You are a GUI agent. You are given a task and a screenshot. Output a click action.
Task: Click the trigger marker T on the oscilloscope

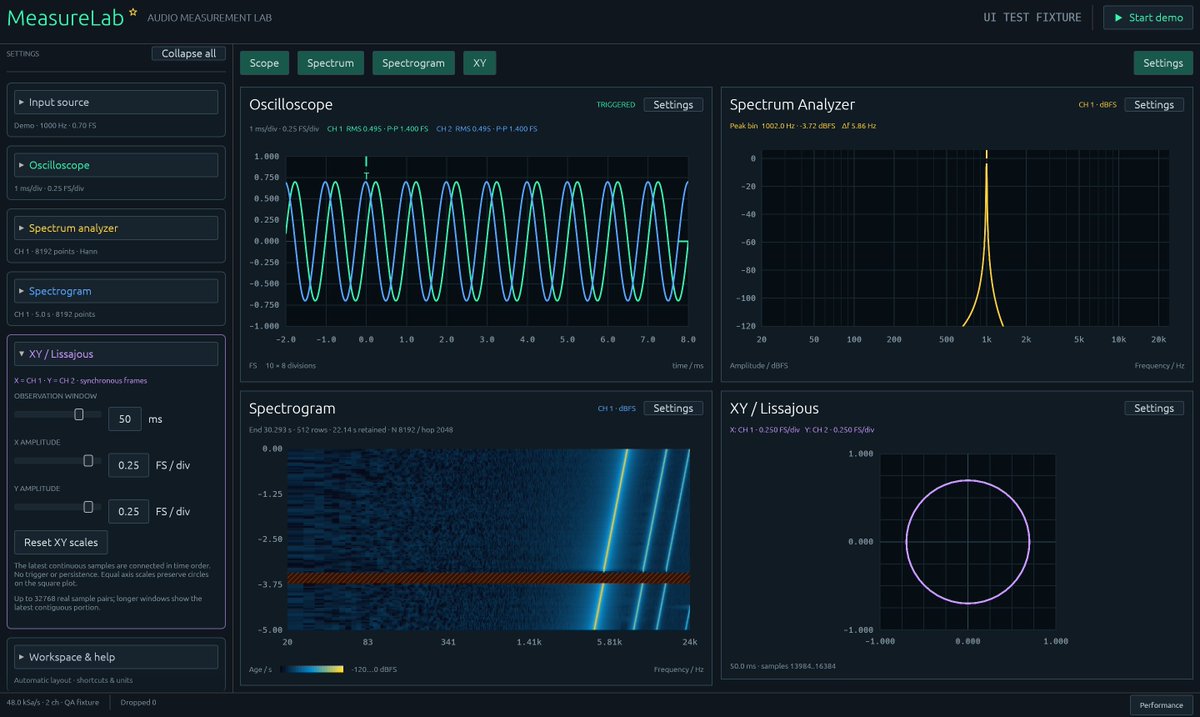click(366, 177)
